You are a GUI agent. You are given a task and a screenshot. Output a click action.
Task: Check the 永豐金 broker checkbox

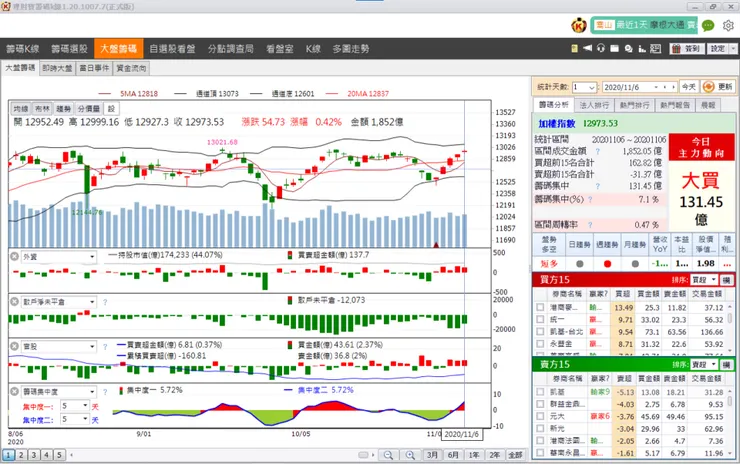point(540,344)
